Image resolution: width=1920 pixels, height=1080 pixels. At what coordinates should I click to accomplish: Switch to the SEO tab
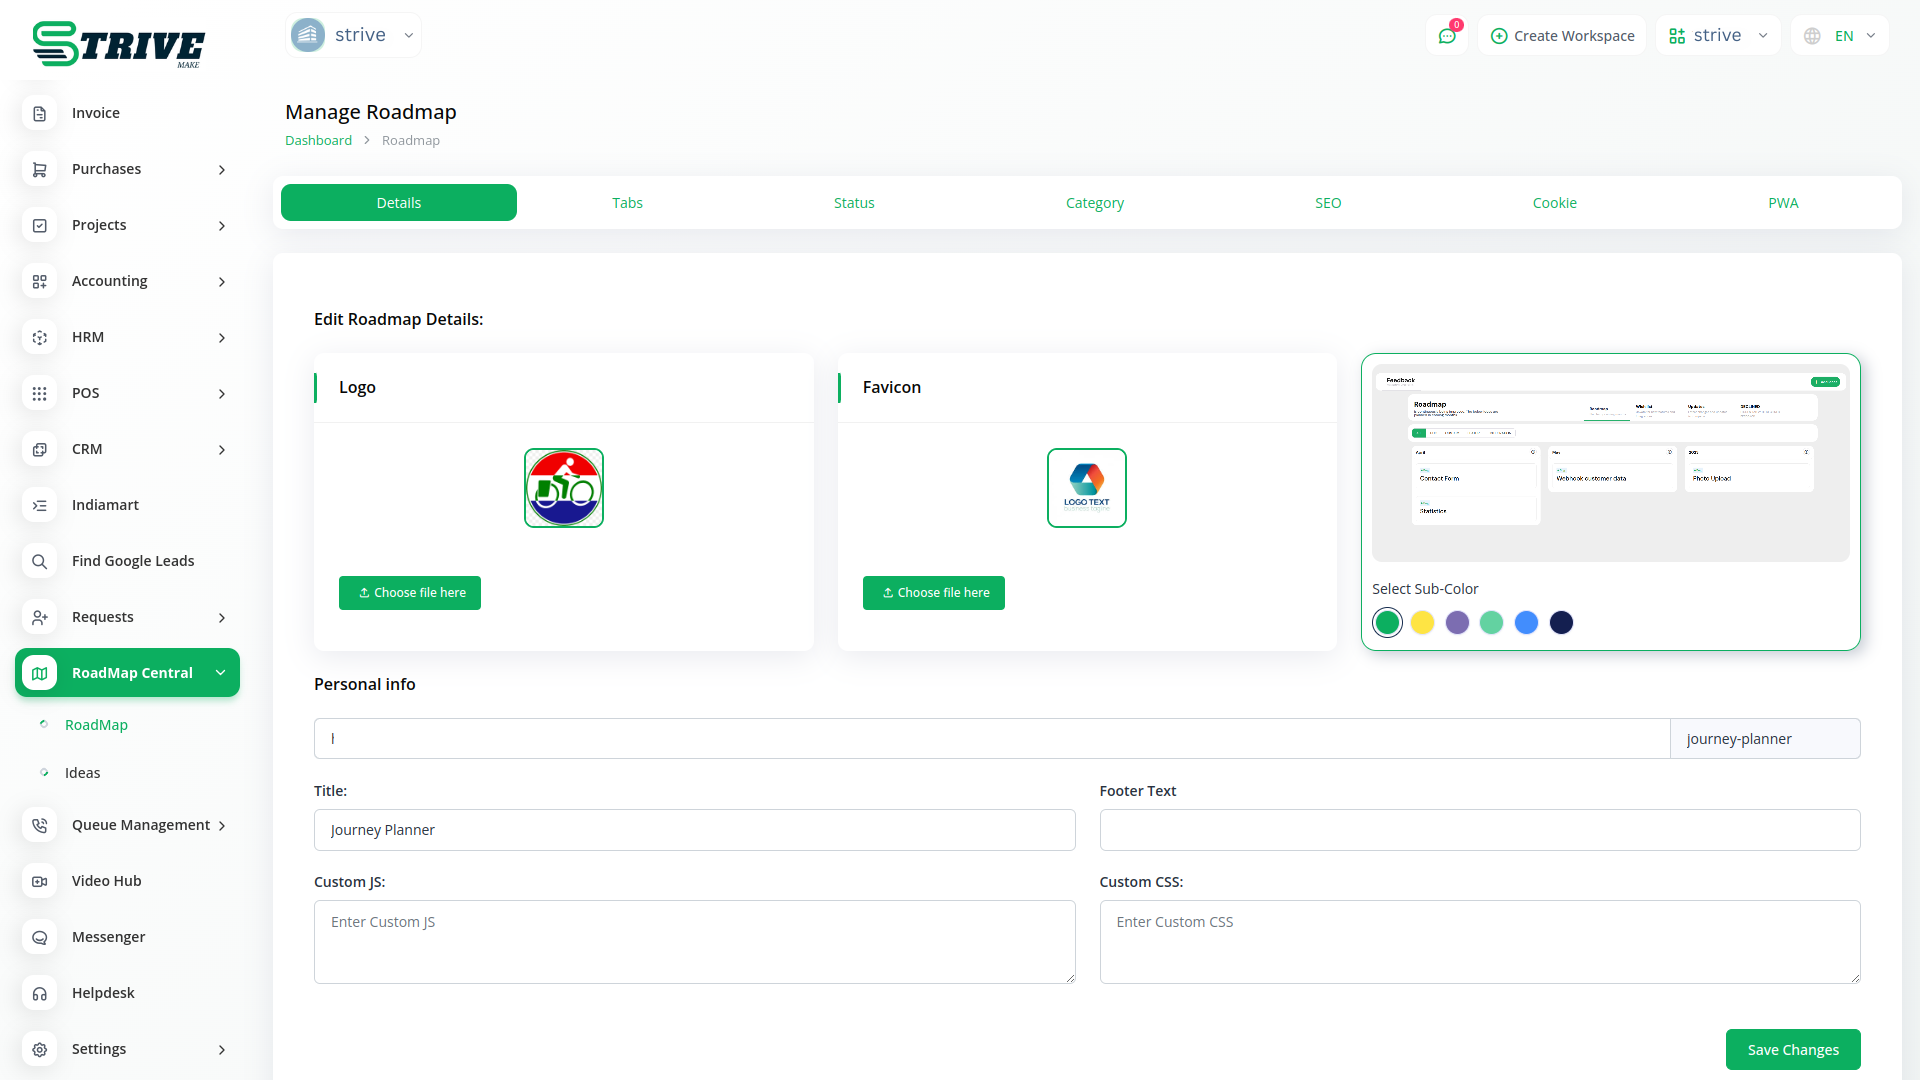pos(1328,203)
